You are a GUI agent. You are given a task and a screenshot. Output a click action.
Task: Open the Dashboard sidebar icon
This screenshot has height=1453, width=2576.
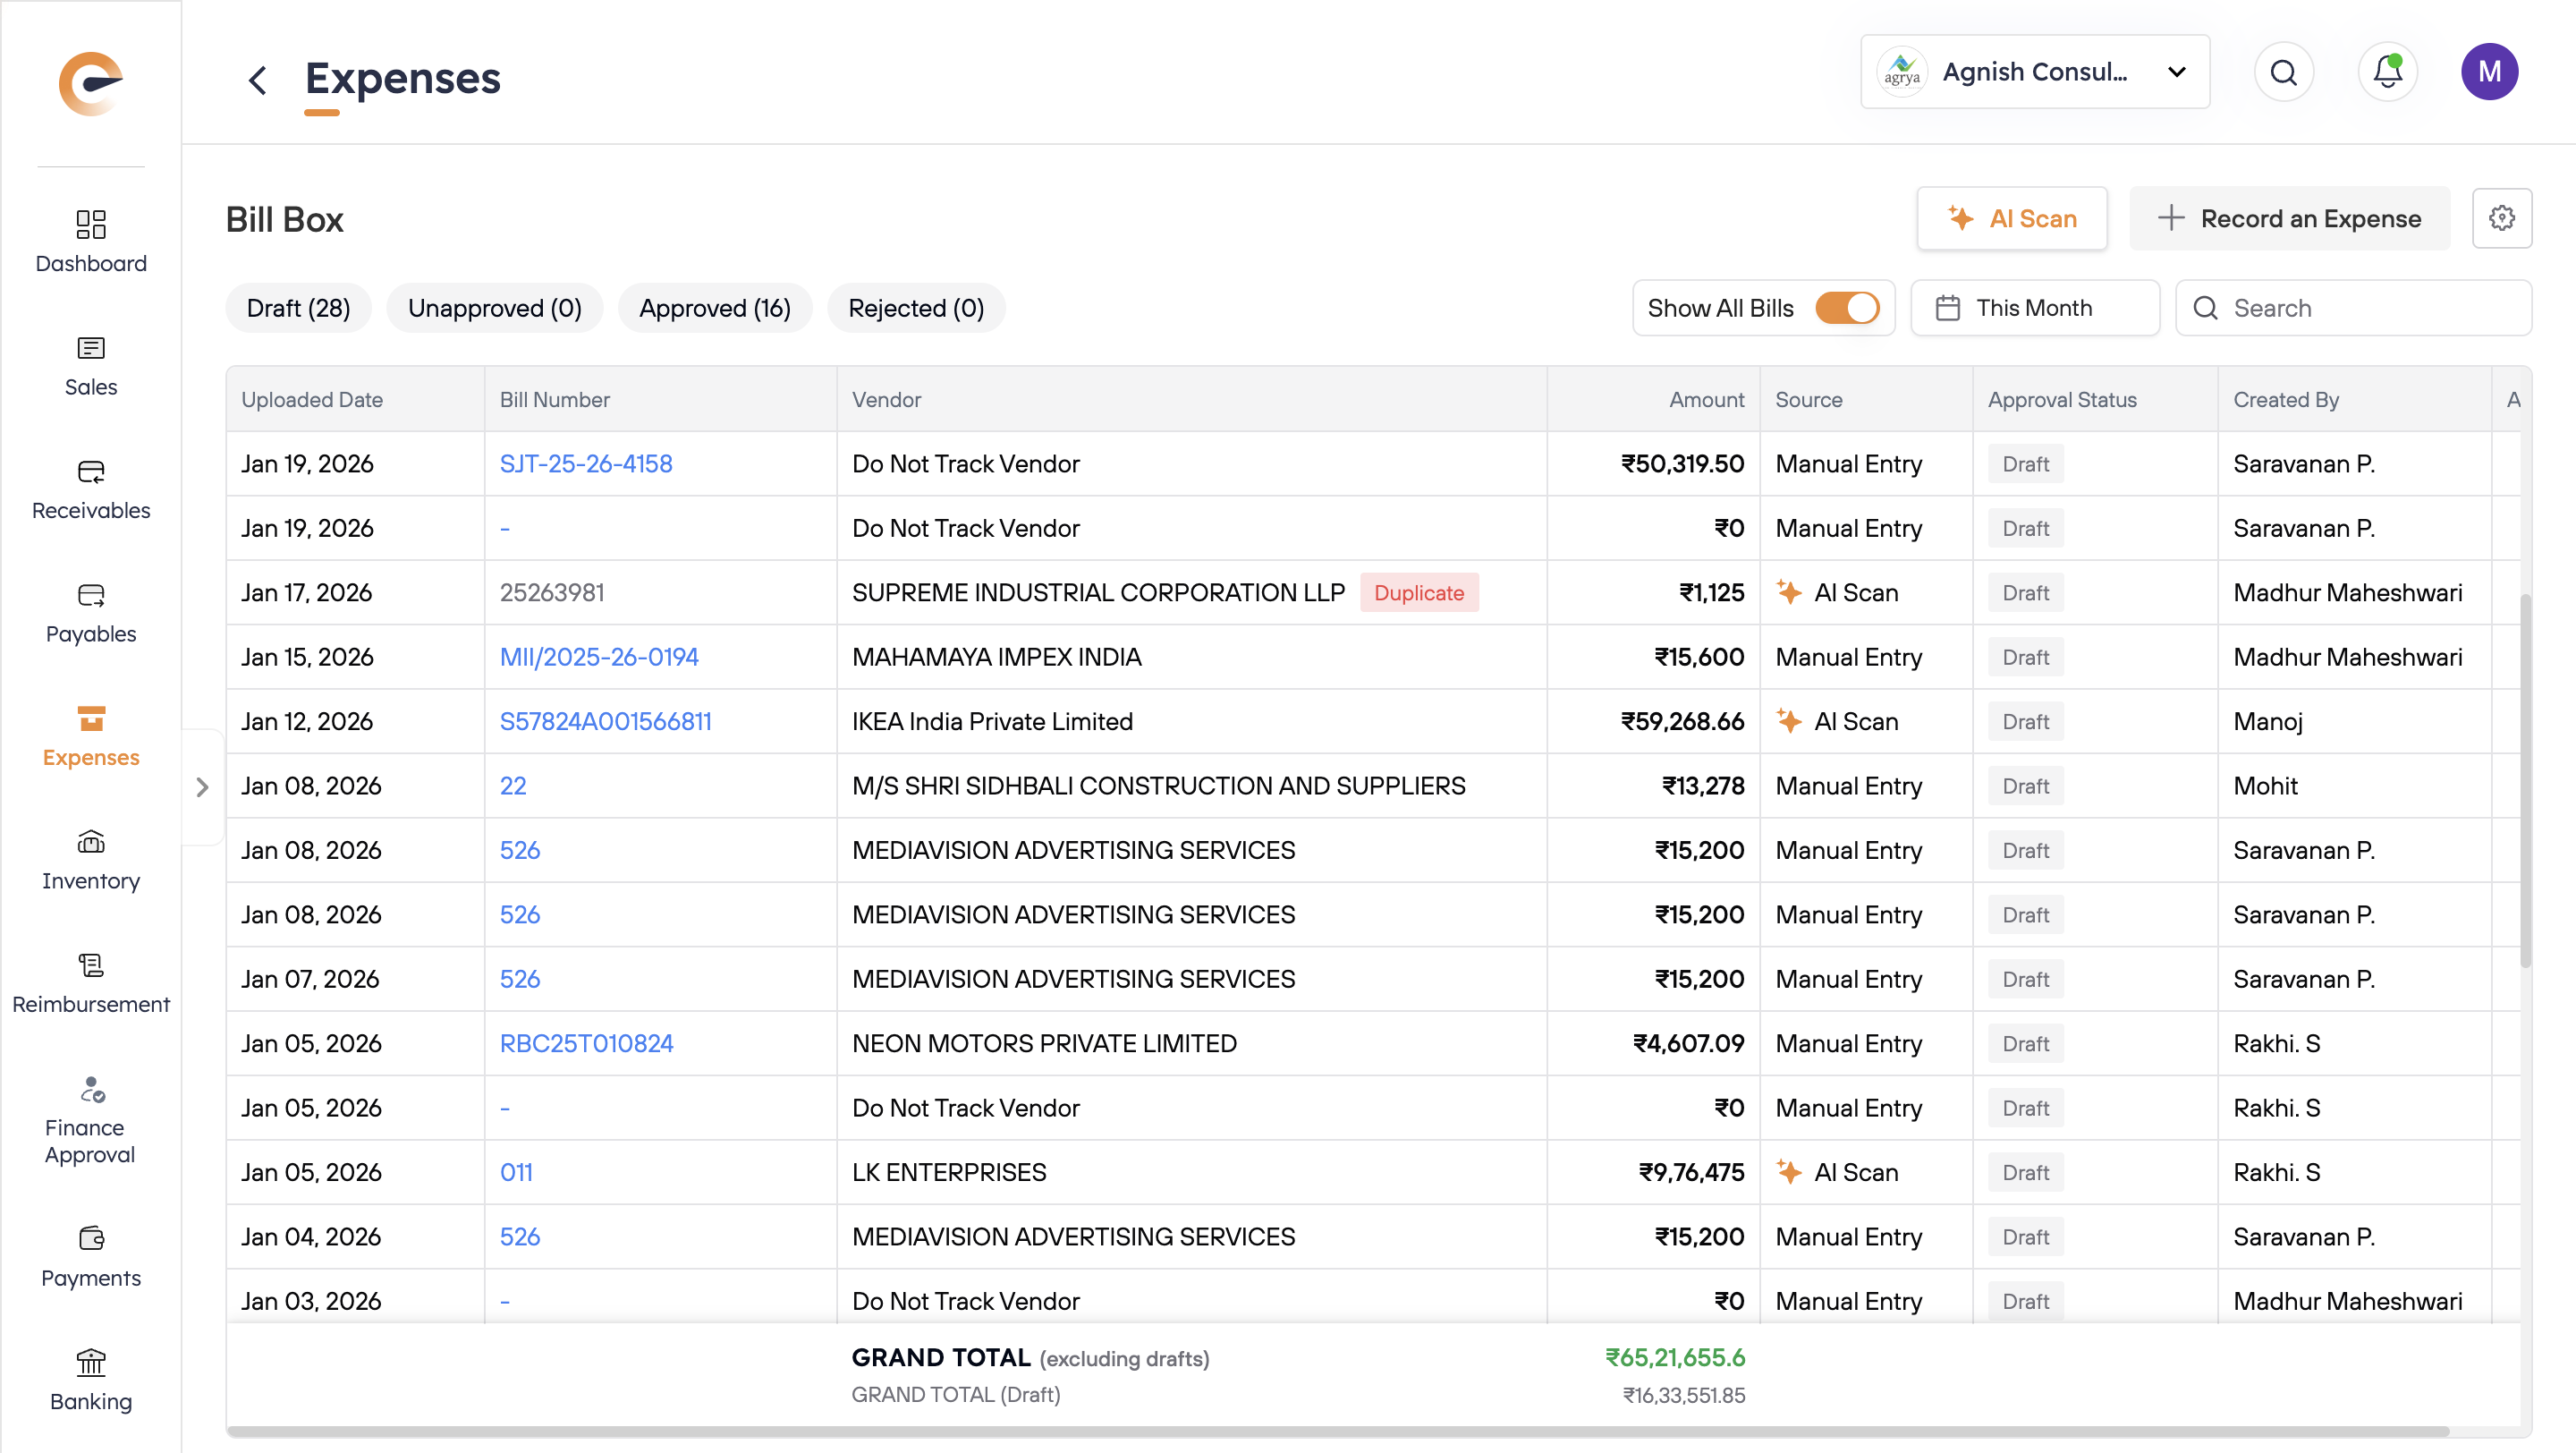coord(90,224)
